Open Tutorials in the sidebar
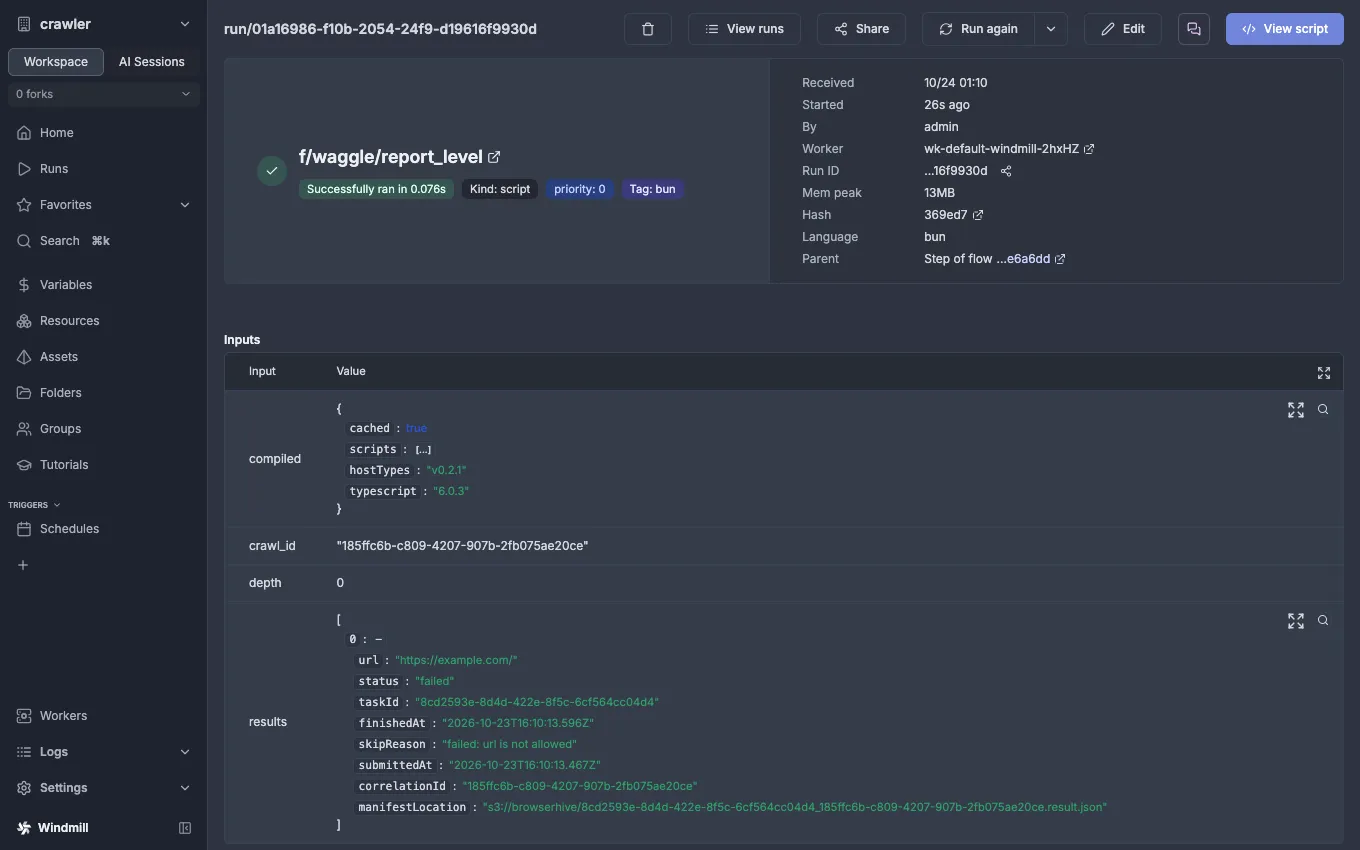The image size is (1360, 850). tap(104, 465)
